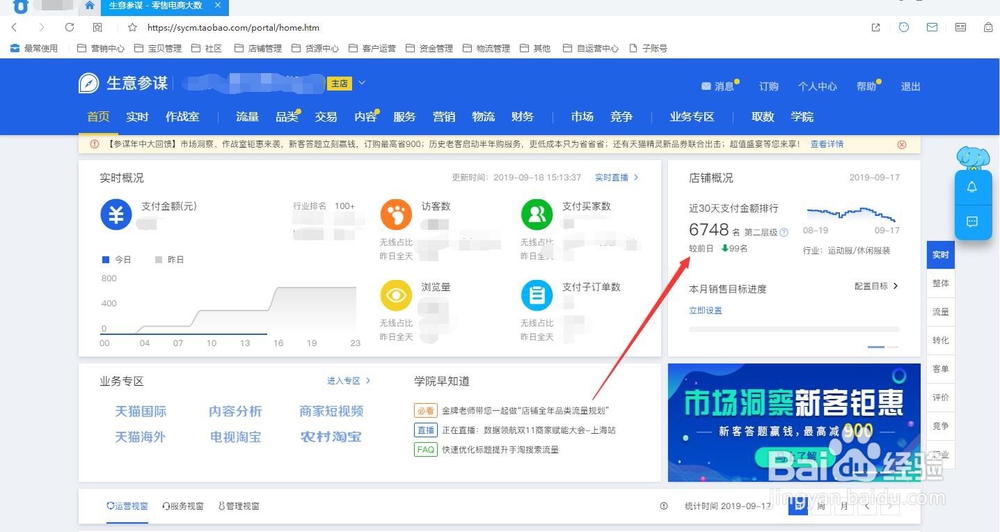Open the 直播 item about 双11商家赋能大会
This screenshot has height=532, width=1000.
click(x=515, y=430)
